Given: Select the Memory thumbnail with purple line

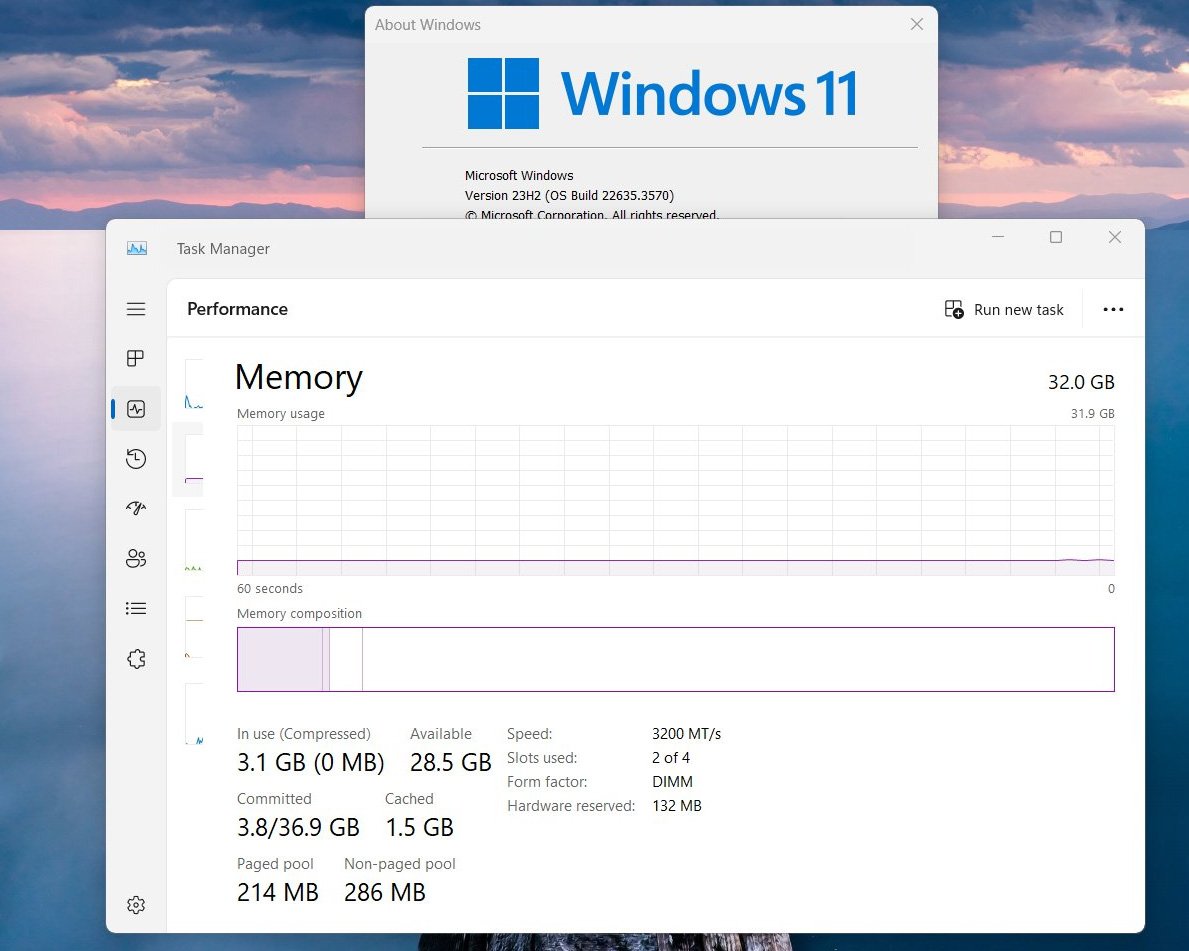Looking at the screenshot, I should tap(194, 460).
